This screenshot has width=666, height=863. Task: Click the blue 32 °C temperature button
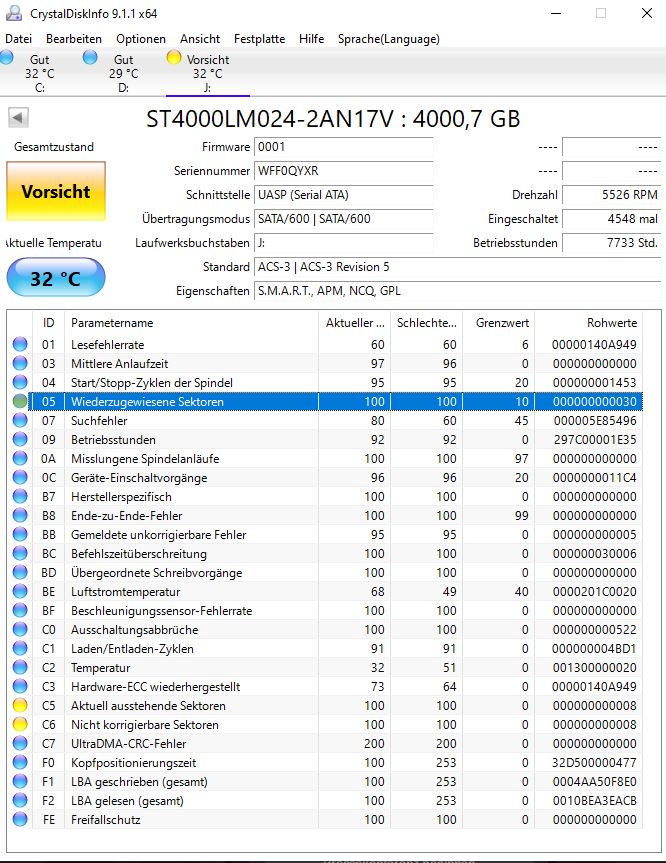(56, 278)
